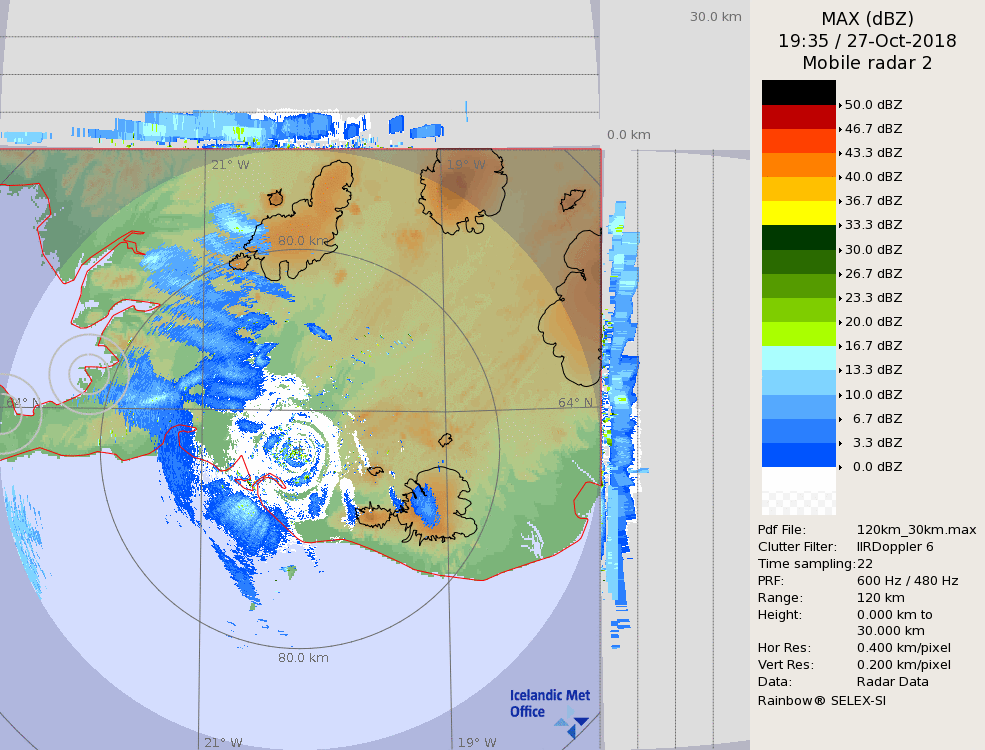Viewport: 985px width, 750px height.
Task: Click the upper 80.0 km range ring label
Action: point(303,241)
